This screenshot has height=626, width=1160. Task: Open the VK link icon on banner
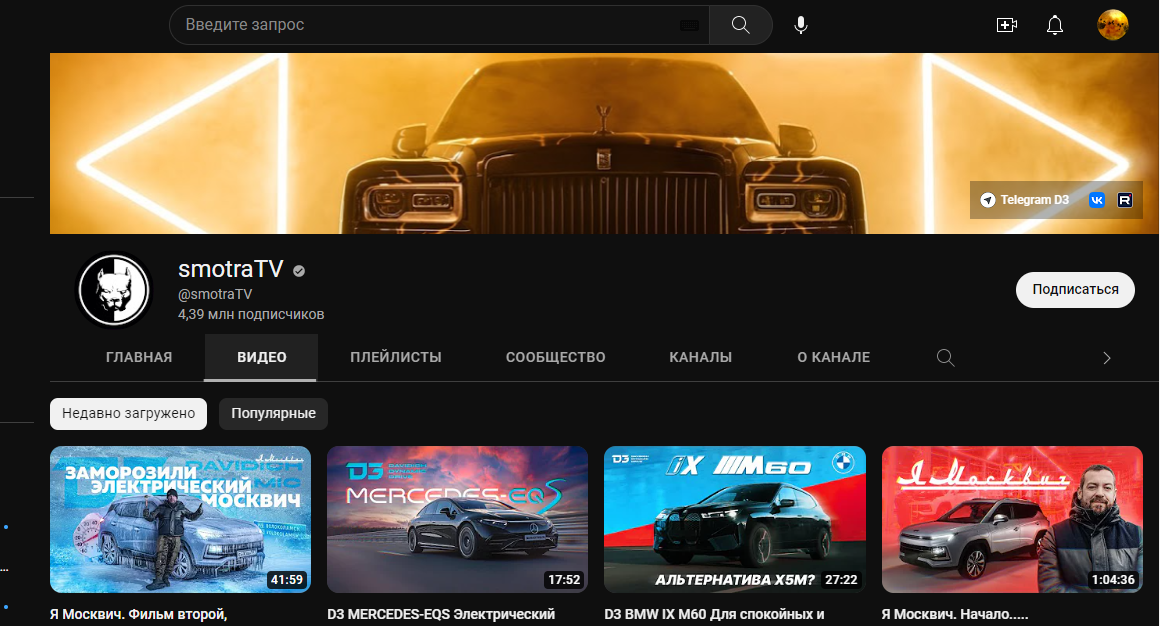tap(1096, 200)
